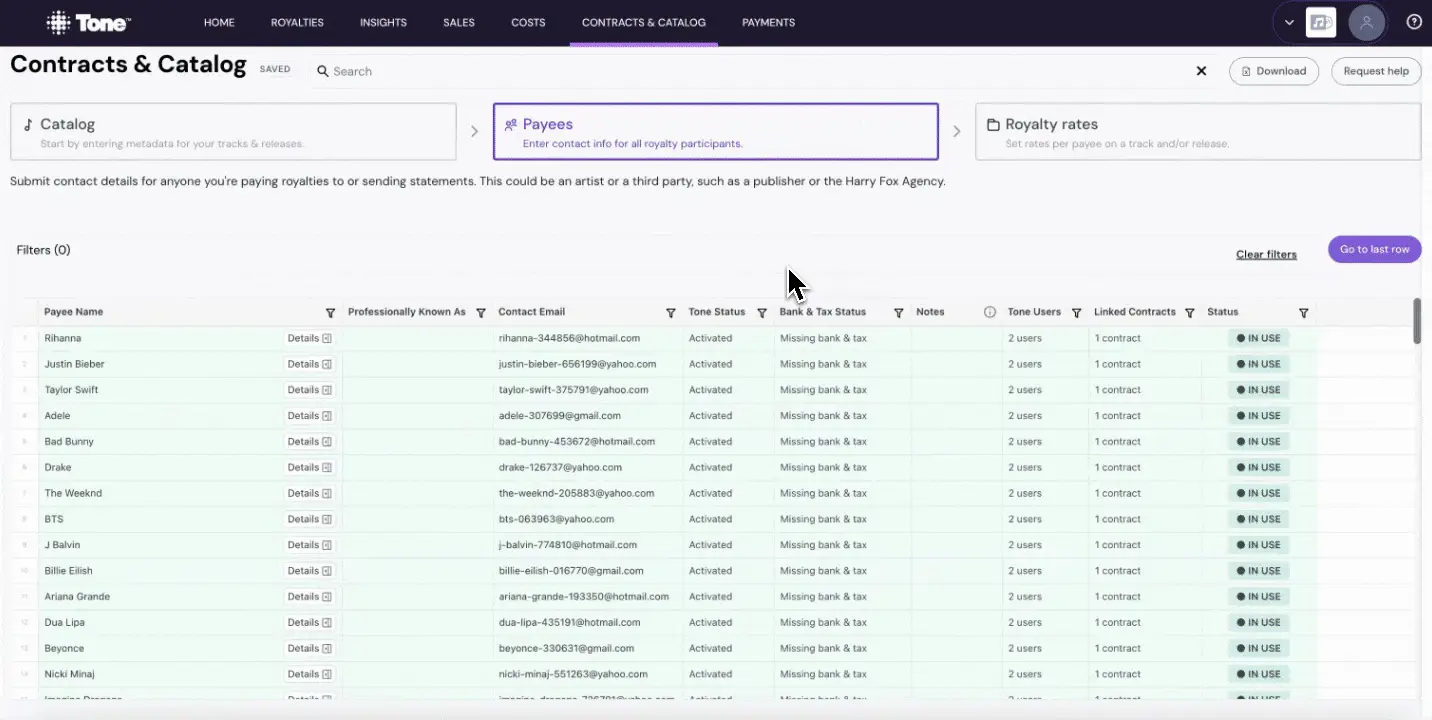Filter the Tone Status column
This screenshot has height=720, width=1432.
(x=762, y=313)
